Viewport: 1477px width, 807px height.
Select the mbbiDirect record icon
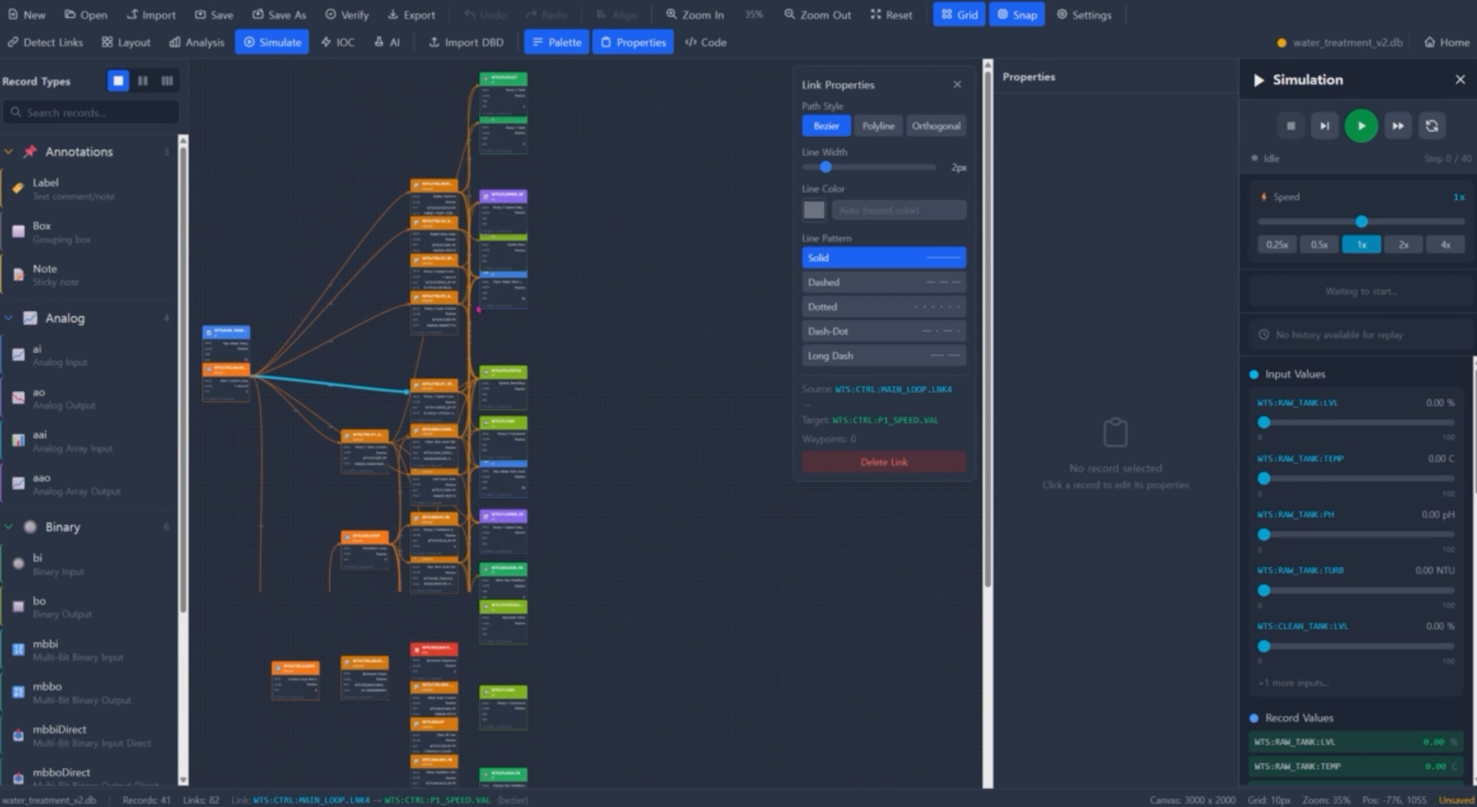[x=18, y=735]
